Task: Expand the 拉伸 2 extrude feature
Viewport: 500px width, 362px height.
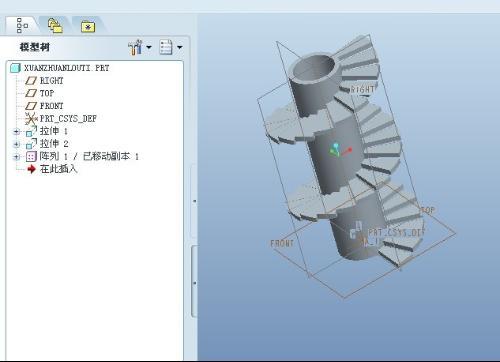Action: (x=16, y=144)
